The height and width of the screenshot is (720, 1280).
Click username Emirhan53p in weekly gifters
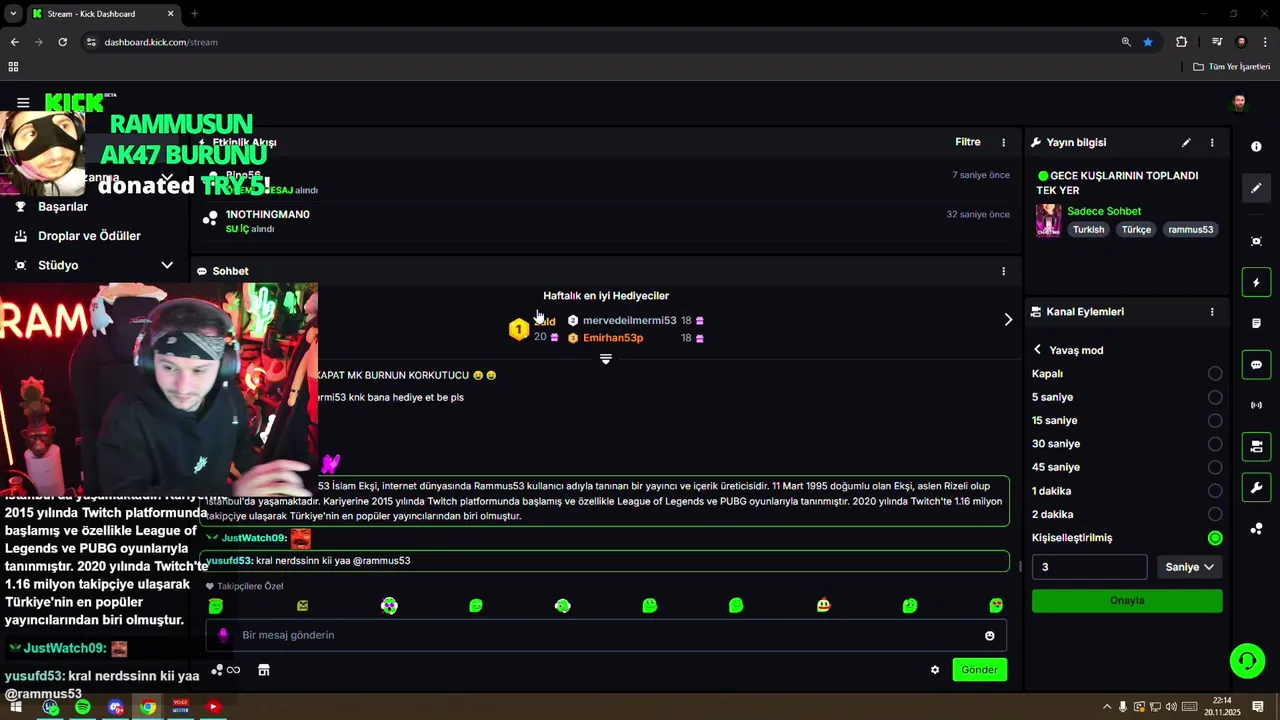613,338
